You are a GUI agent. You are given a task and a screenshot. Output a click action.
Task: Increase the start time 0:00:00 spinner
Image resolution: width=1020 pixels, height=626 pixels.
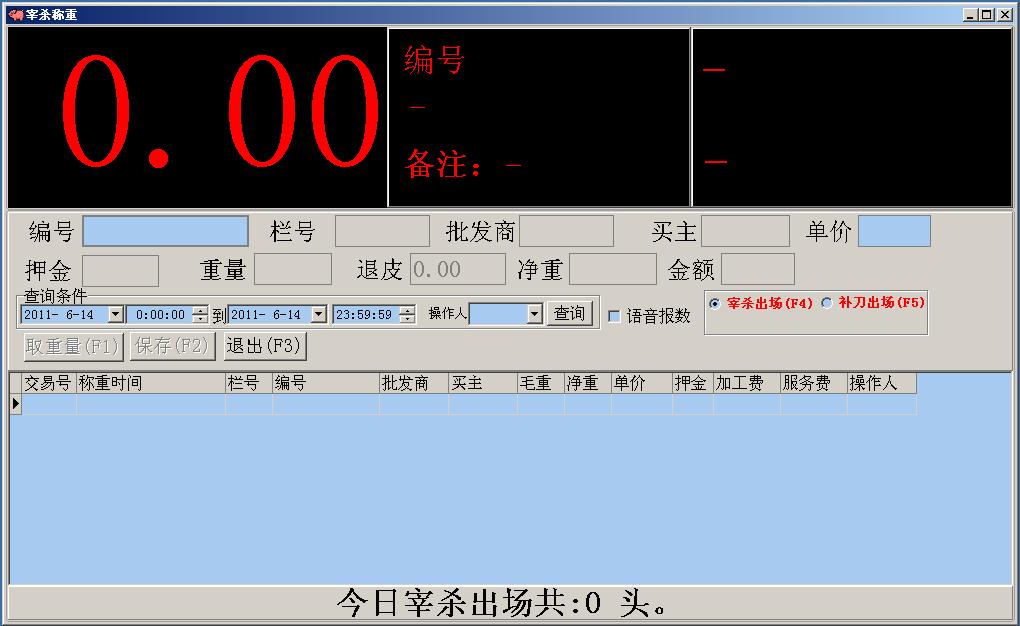click(x=200, y=310)
